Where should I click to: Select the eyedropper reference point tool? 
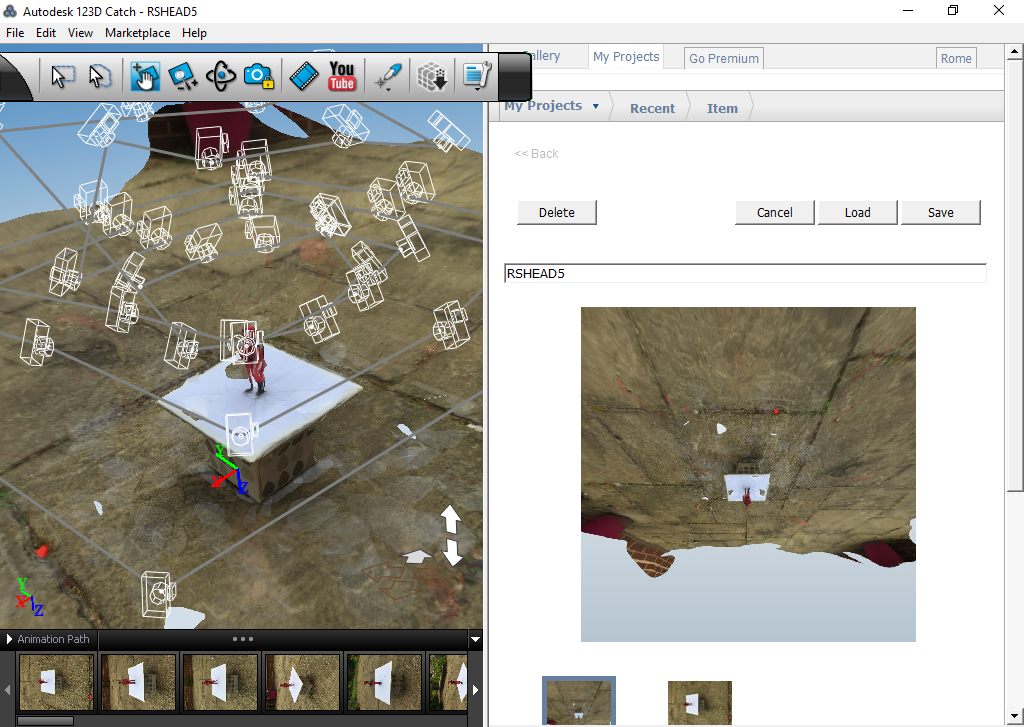tap(389, 76)
